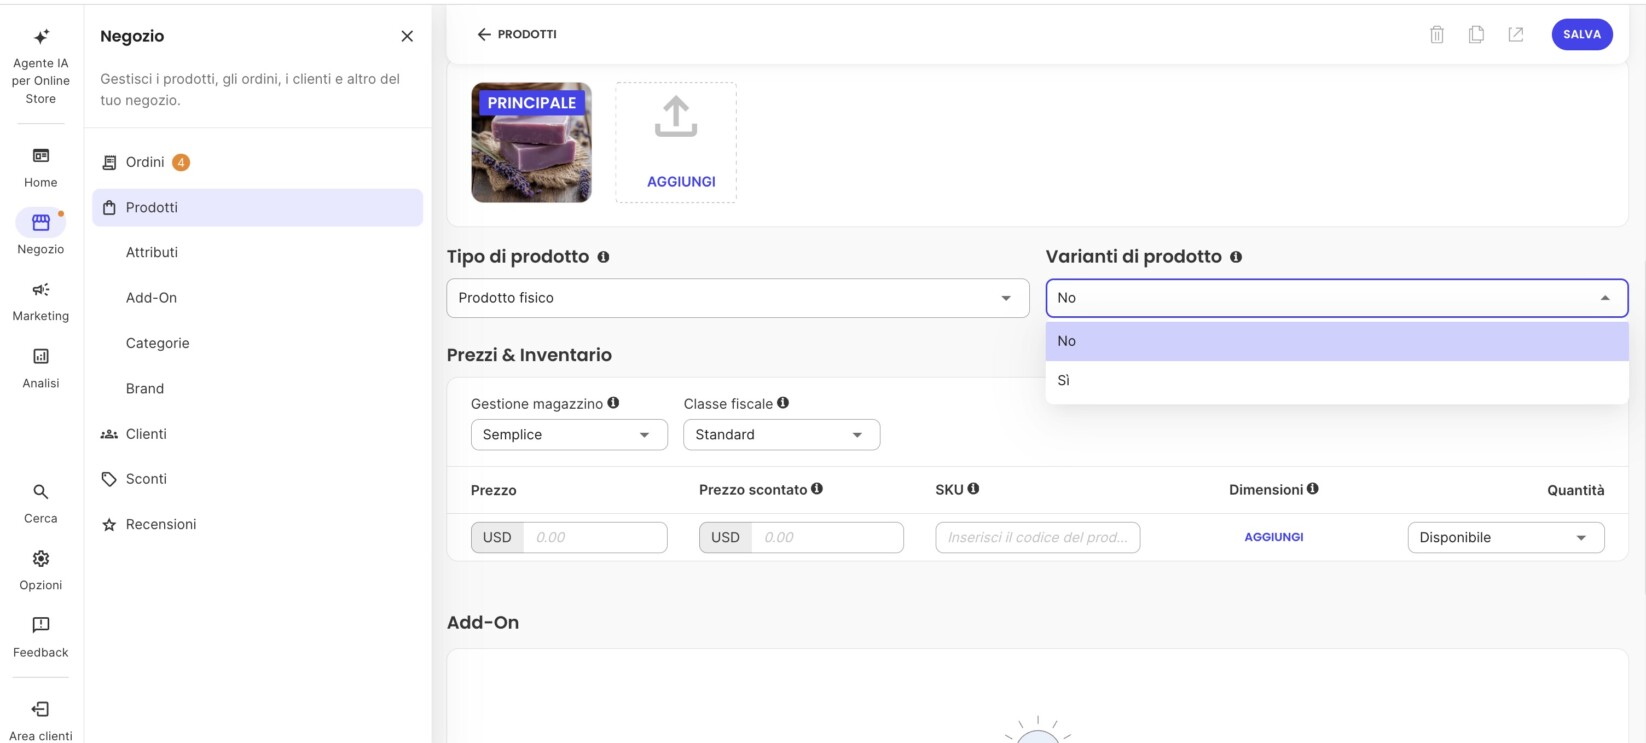Open the Negozio store icon
Screen dimensions: 1646x743
click(41, 222)
